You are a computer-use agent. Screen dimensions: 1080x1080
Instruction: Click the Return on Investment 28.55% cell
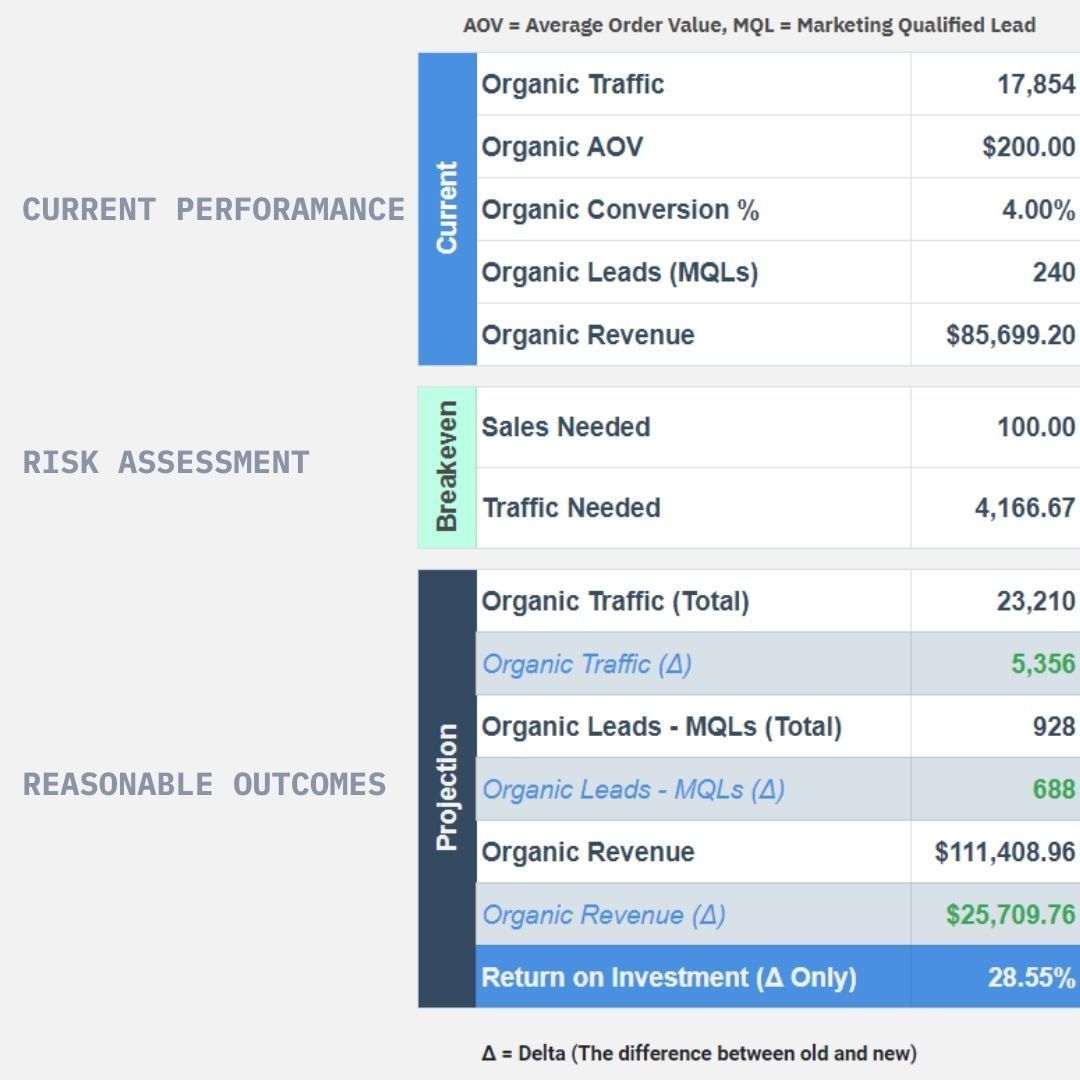(x=995, y=977)
